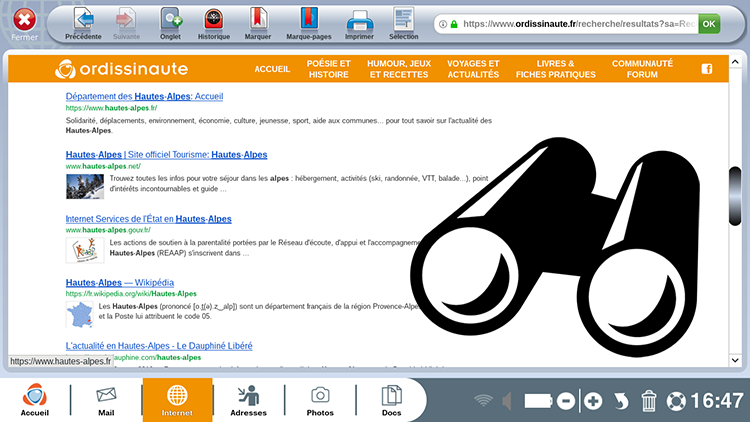Zoom in with the plus button
This screenshot has width=750, height=422.
click(x=593, y=401)
